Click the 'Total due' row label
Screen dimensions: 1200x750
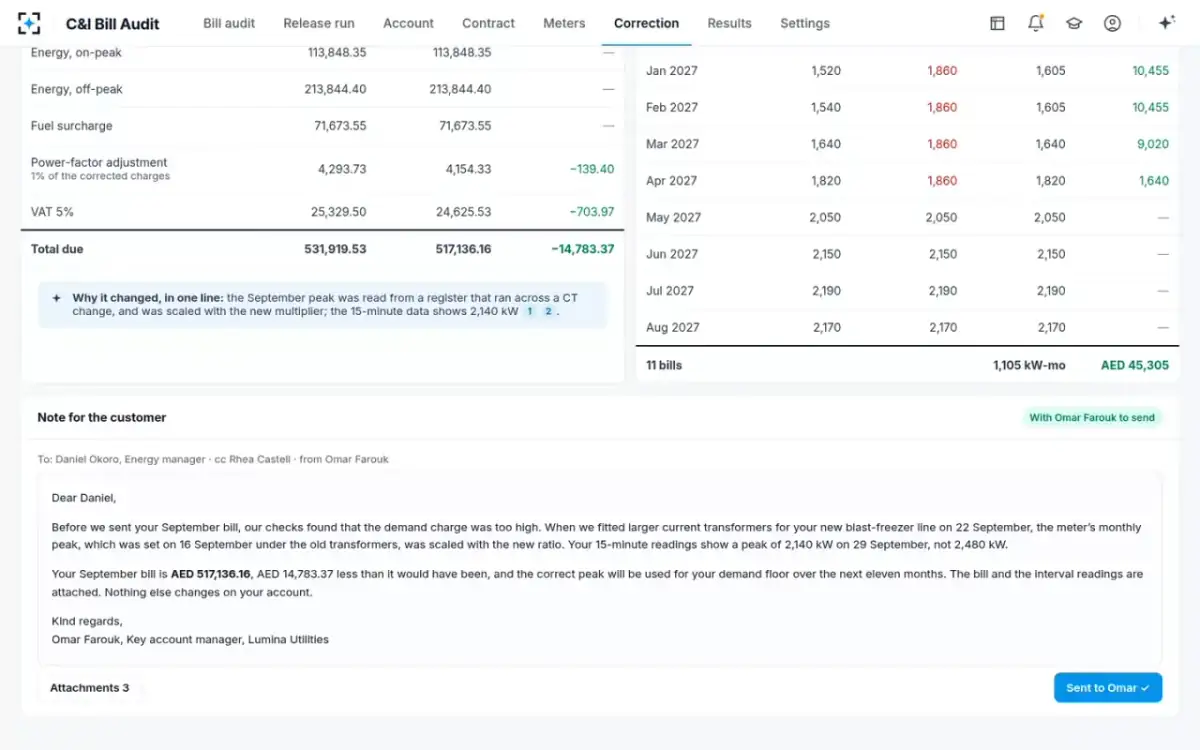pos(57,249)
